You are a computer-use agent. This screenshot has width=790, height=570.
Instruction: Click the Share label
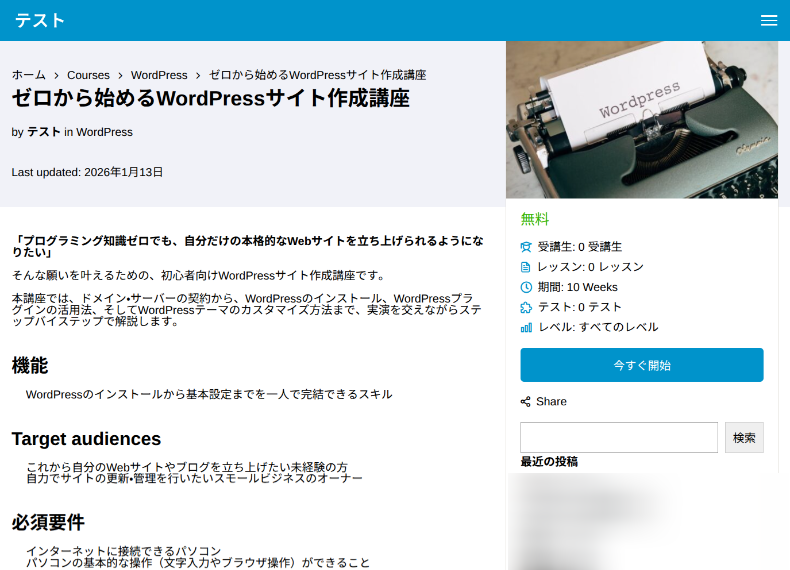551,402
